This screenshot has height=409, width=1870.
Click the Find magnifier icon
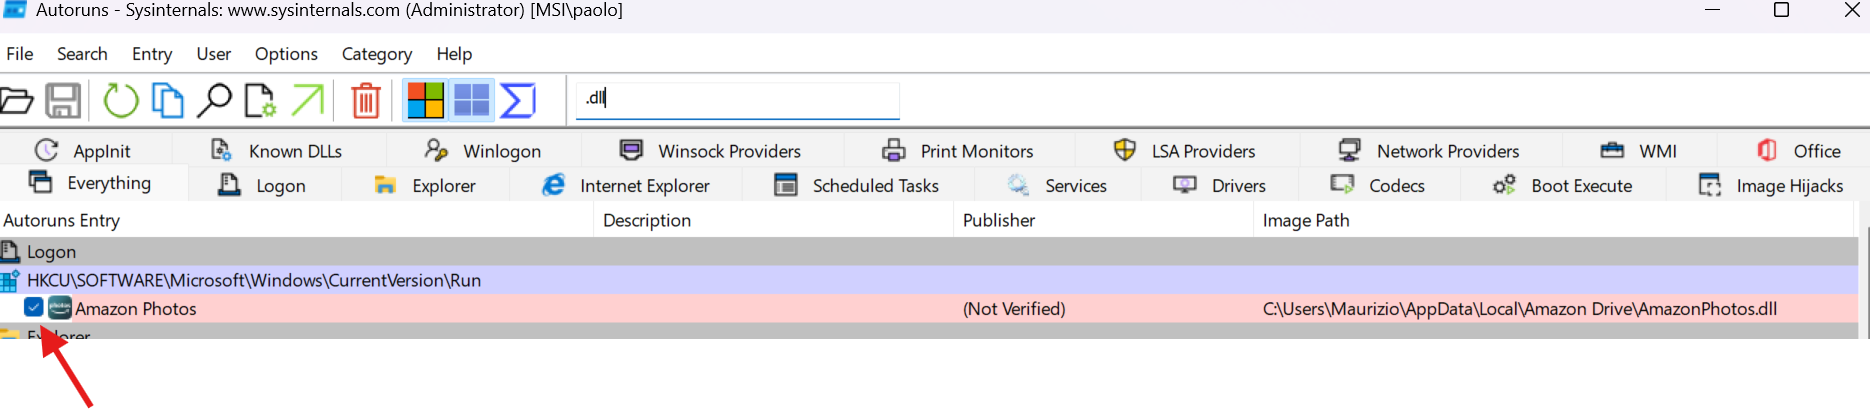tap(214, 101)
